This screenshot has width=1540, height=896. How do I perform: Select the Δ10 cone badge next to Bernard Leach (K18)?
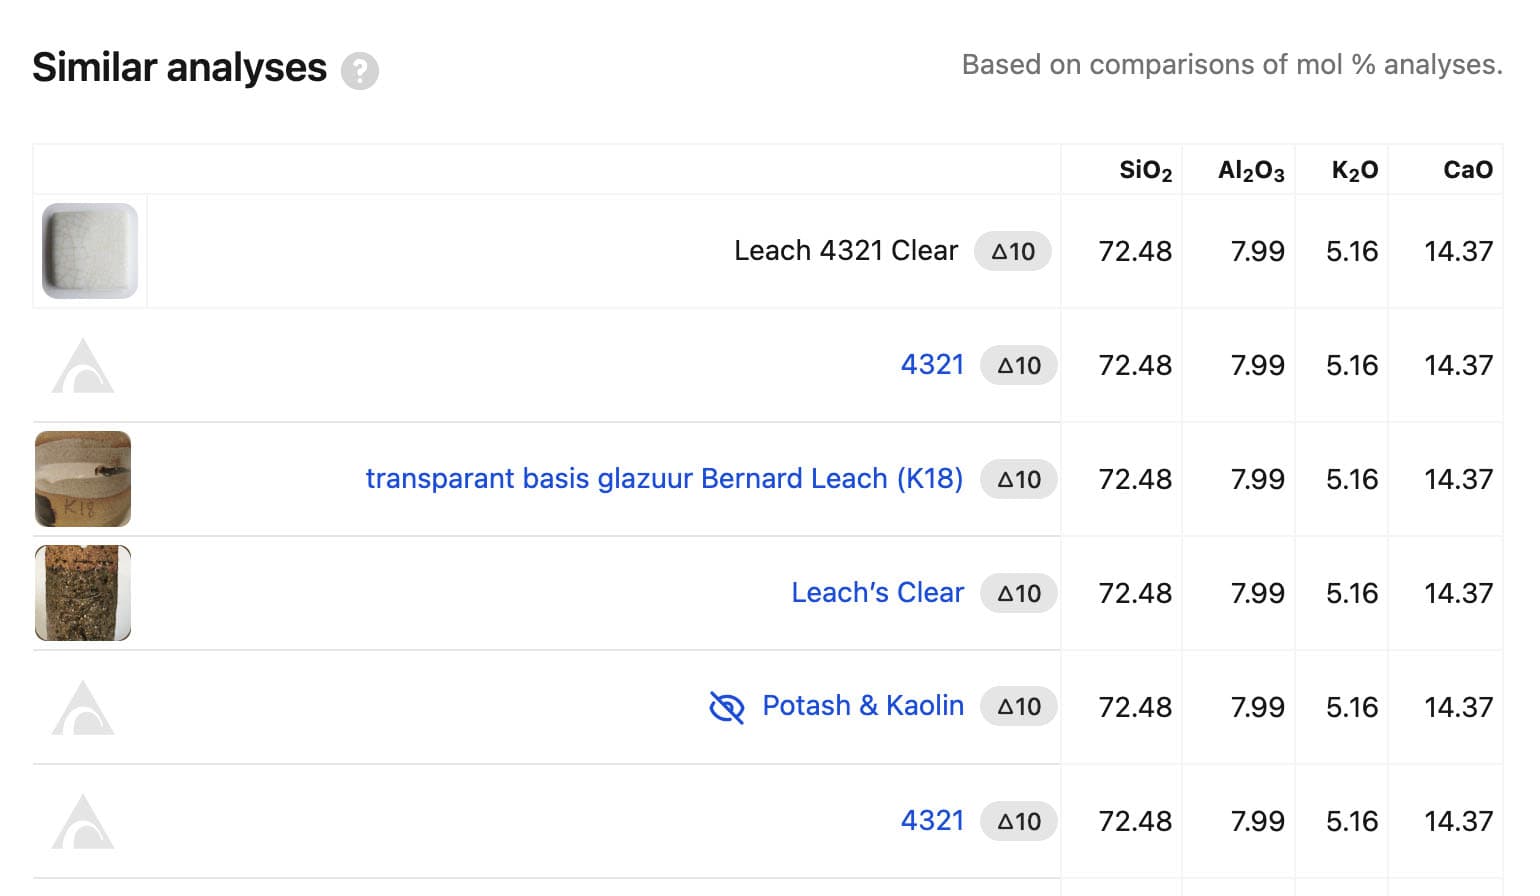click(1019, 479)
